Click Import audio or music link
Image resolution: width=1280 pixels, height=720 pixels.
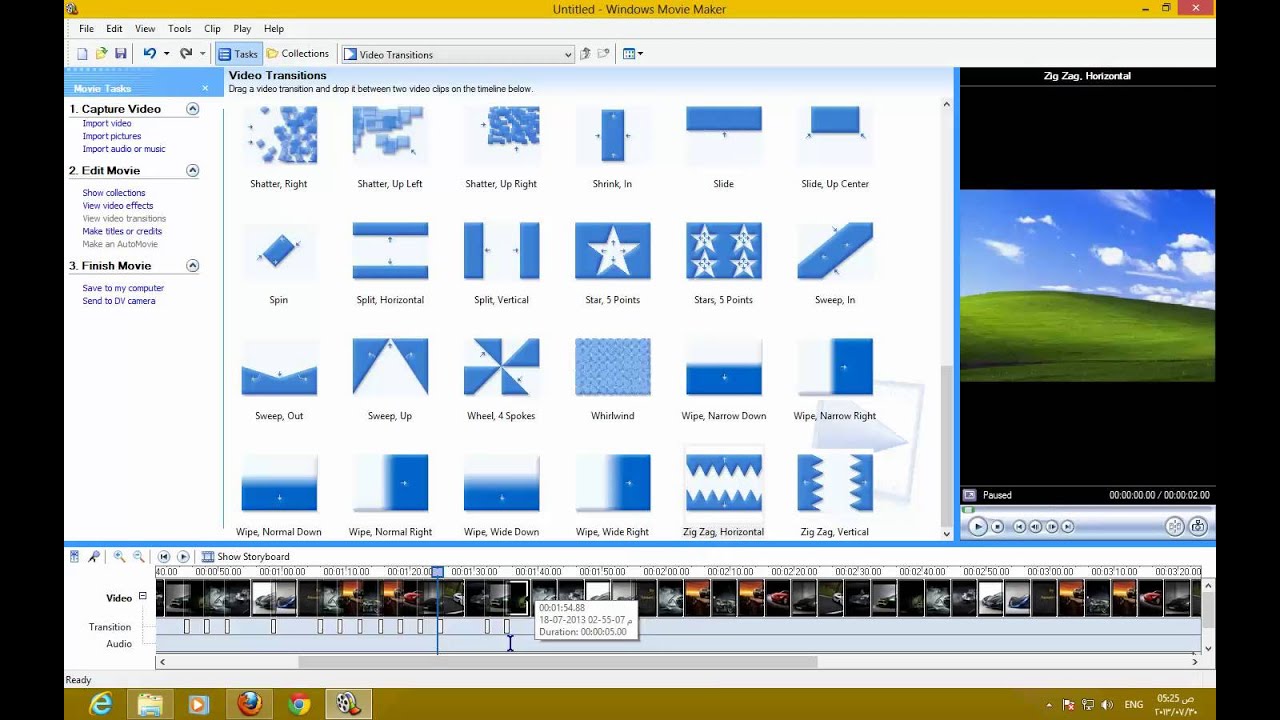click(124, 149)
